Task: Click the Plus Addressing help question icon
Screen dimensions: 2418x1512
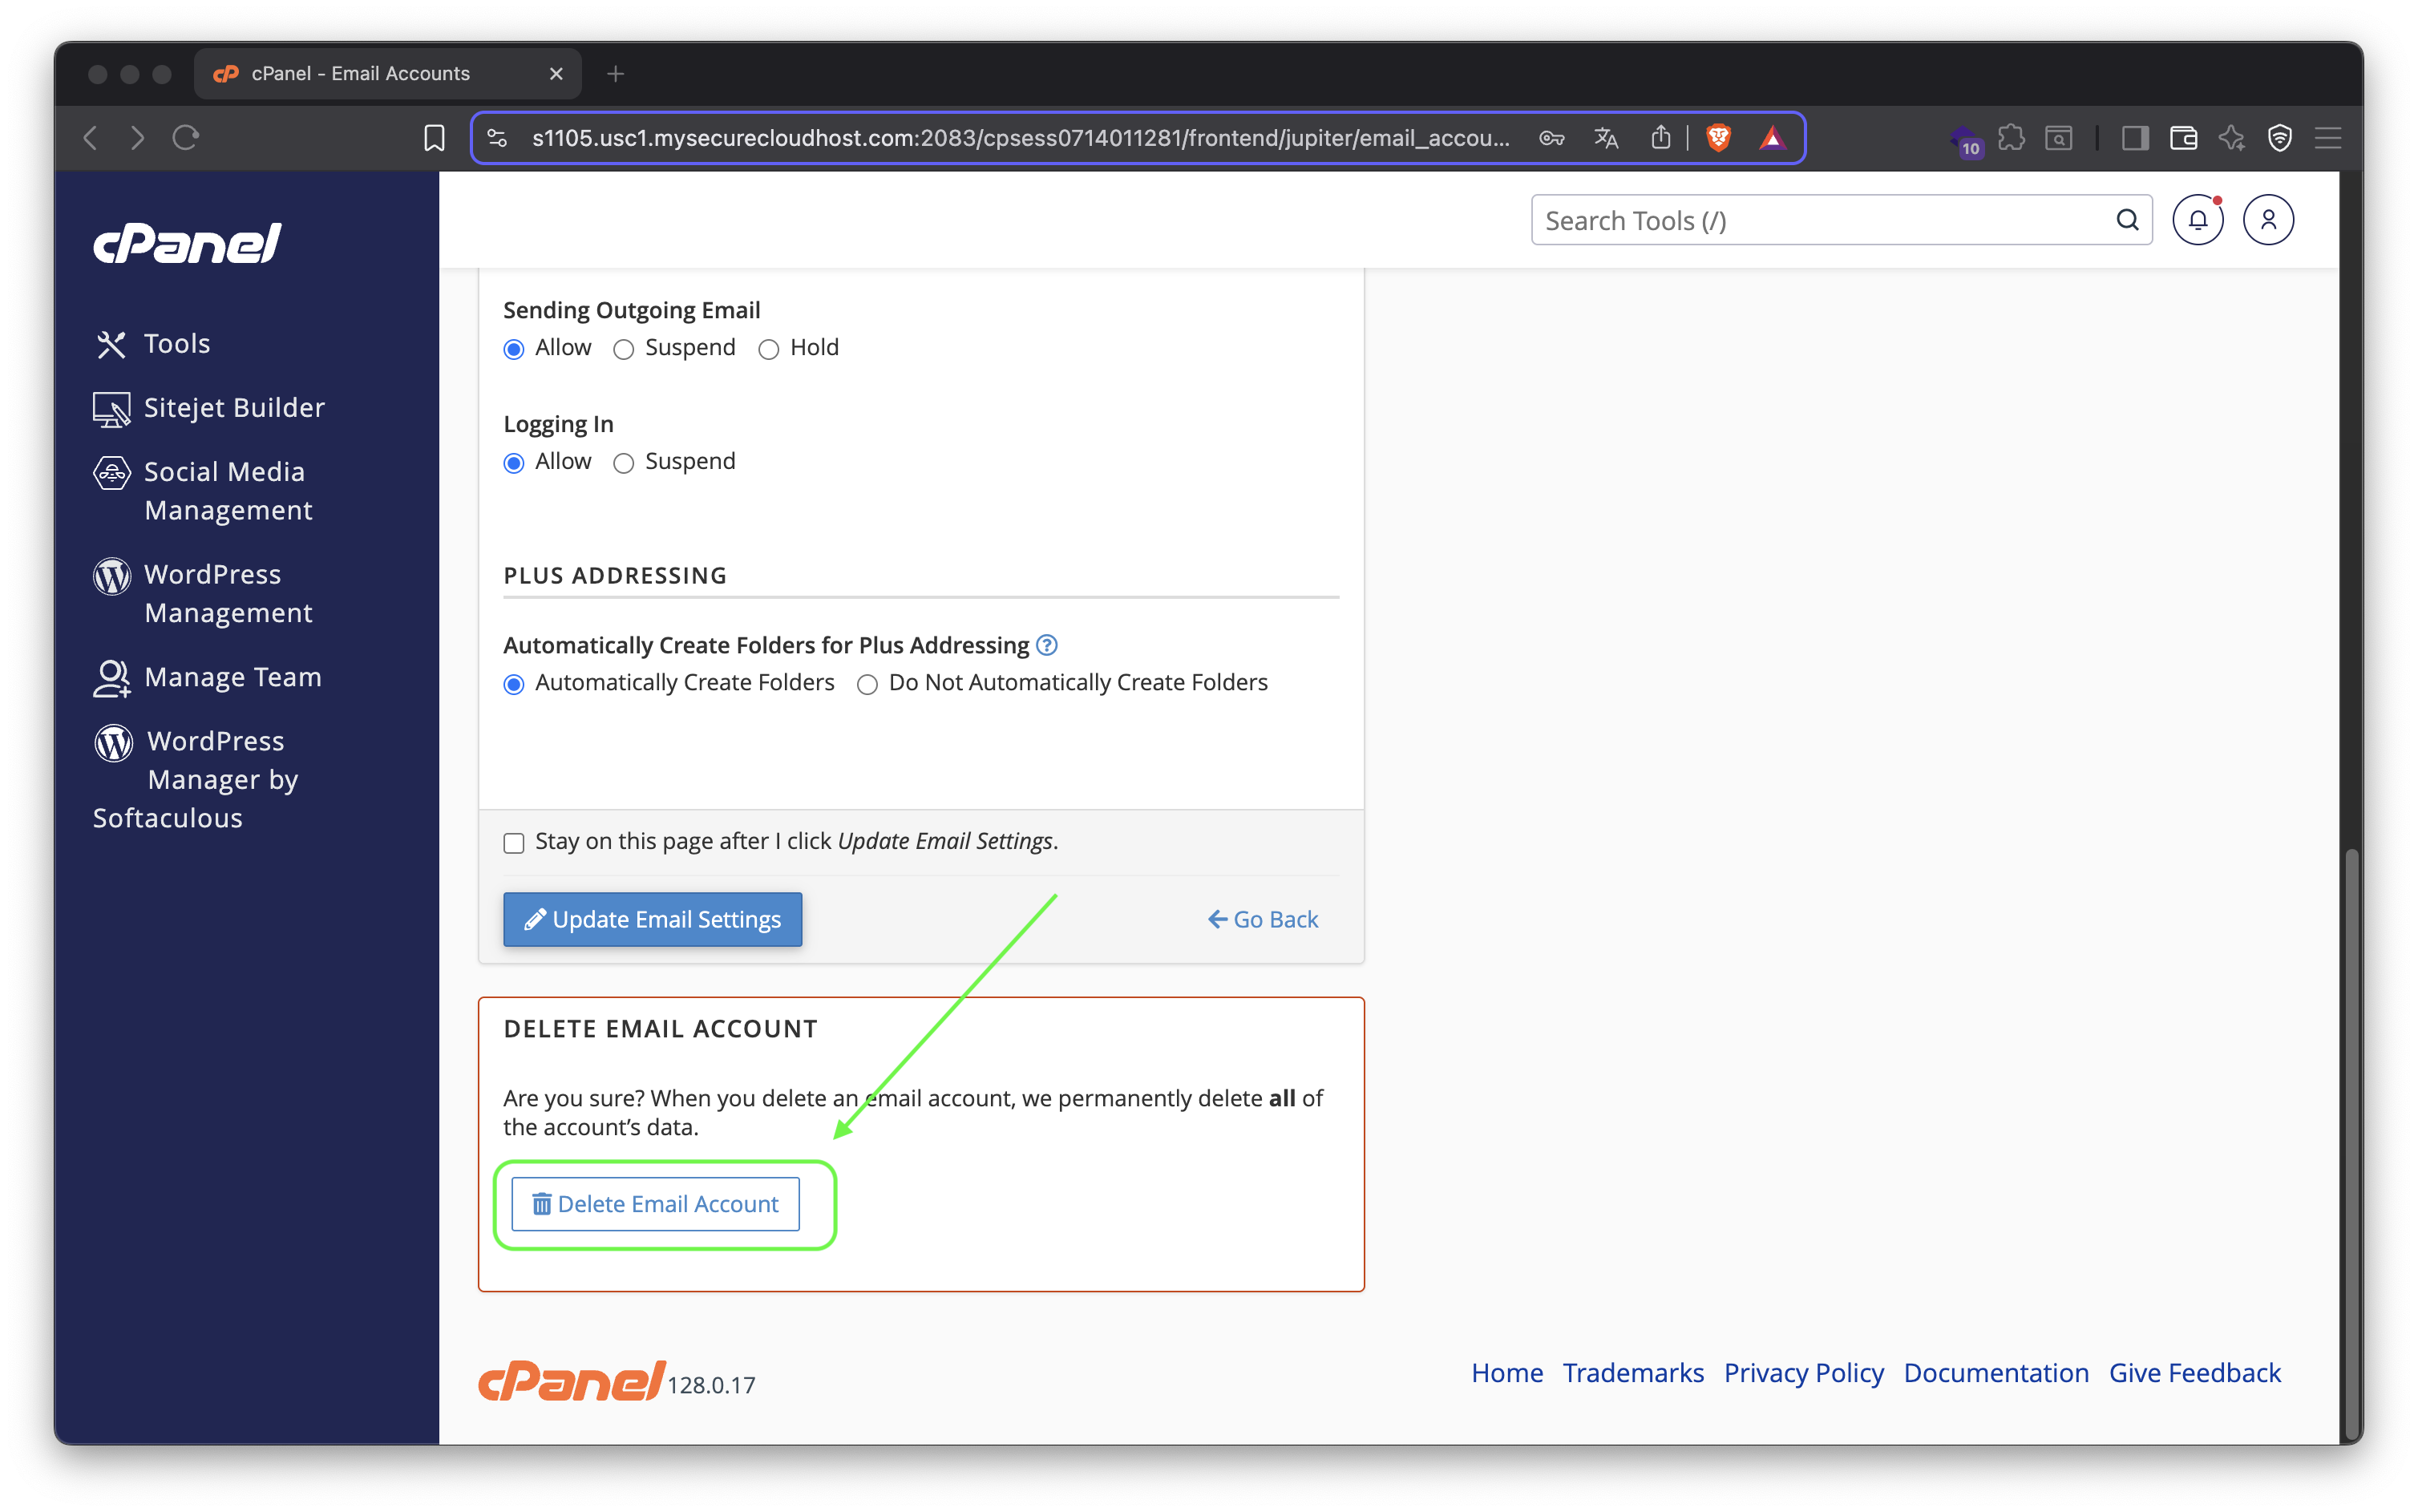Action: 1046,645
